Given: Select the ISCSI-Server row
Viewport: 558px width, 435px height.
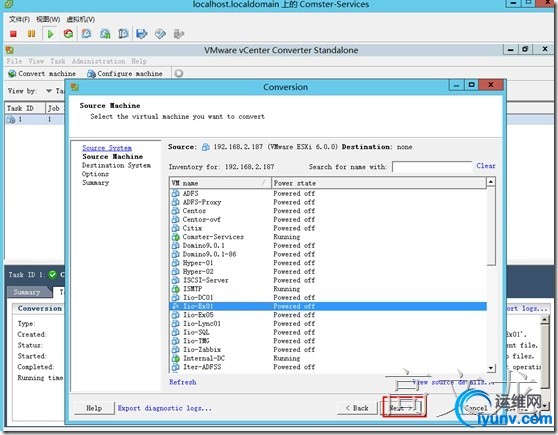Looking at the screenshot, I should (x=328, y=280).
